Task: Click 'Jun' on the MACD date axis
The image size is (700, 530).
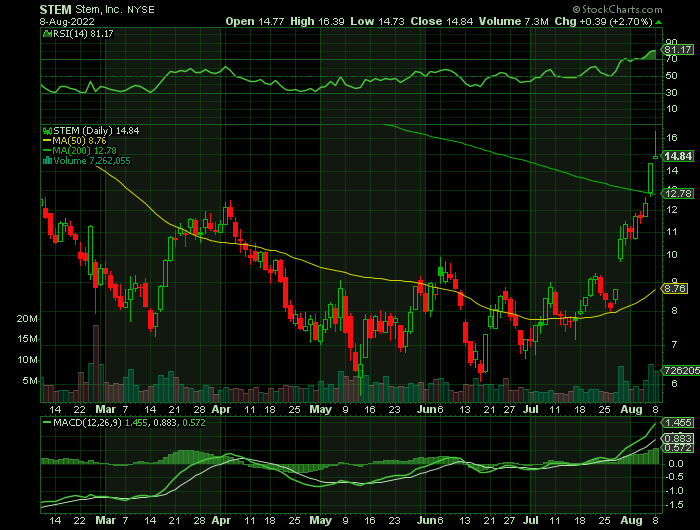Action: coord(426,521)
